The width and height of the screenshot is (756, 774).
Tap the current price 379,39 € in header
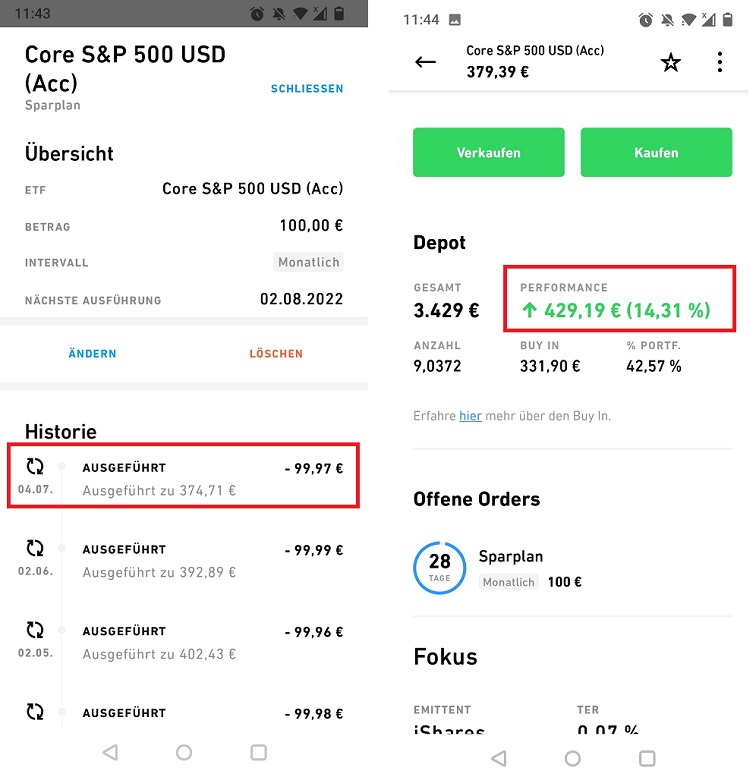click(497, 72)
